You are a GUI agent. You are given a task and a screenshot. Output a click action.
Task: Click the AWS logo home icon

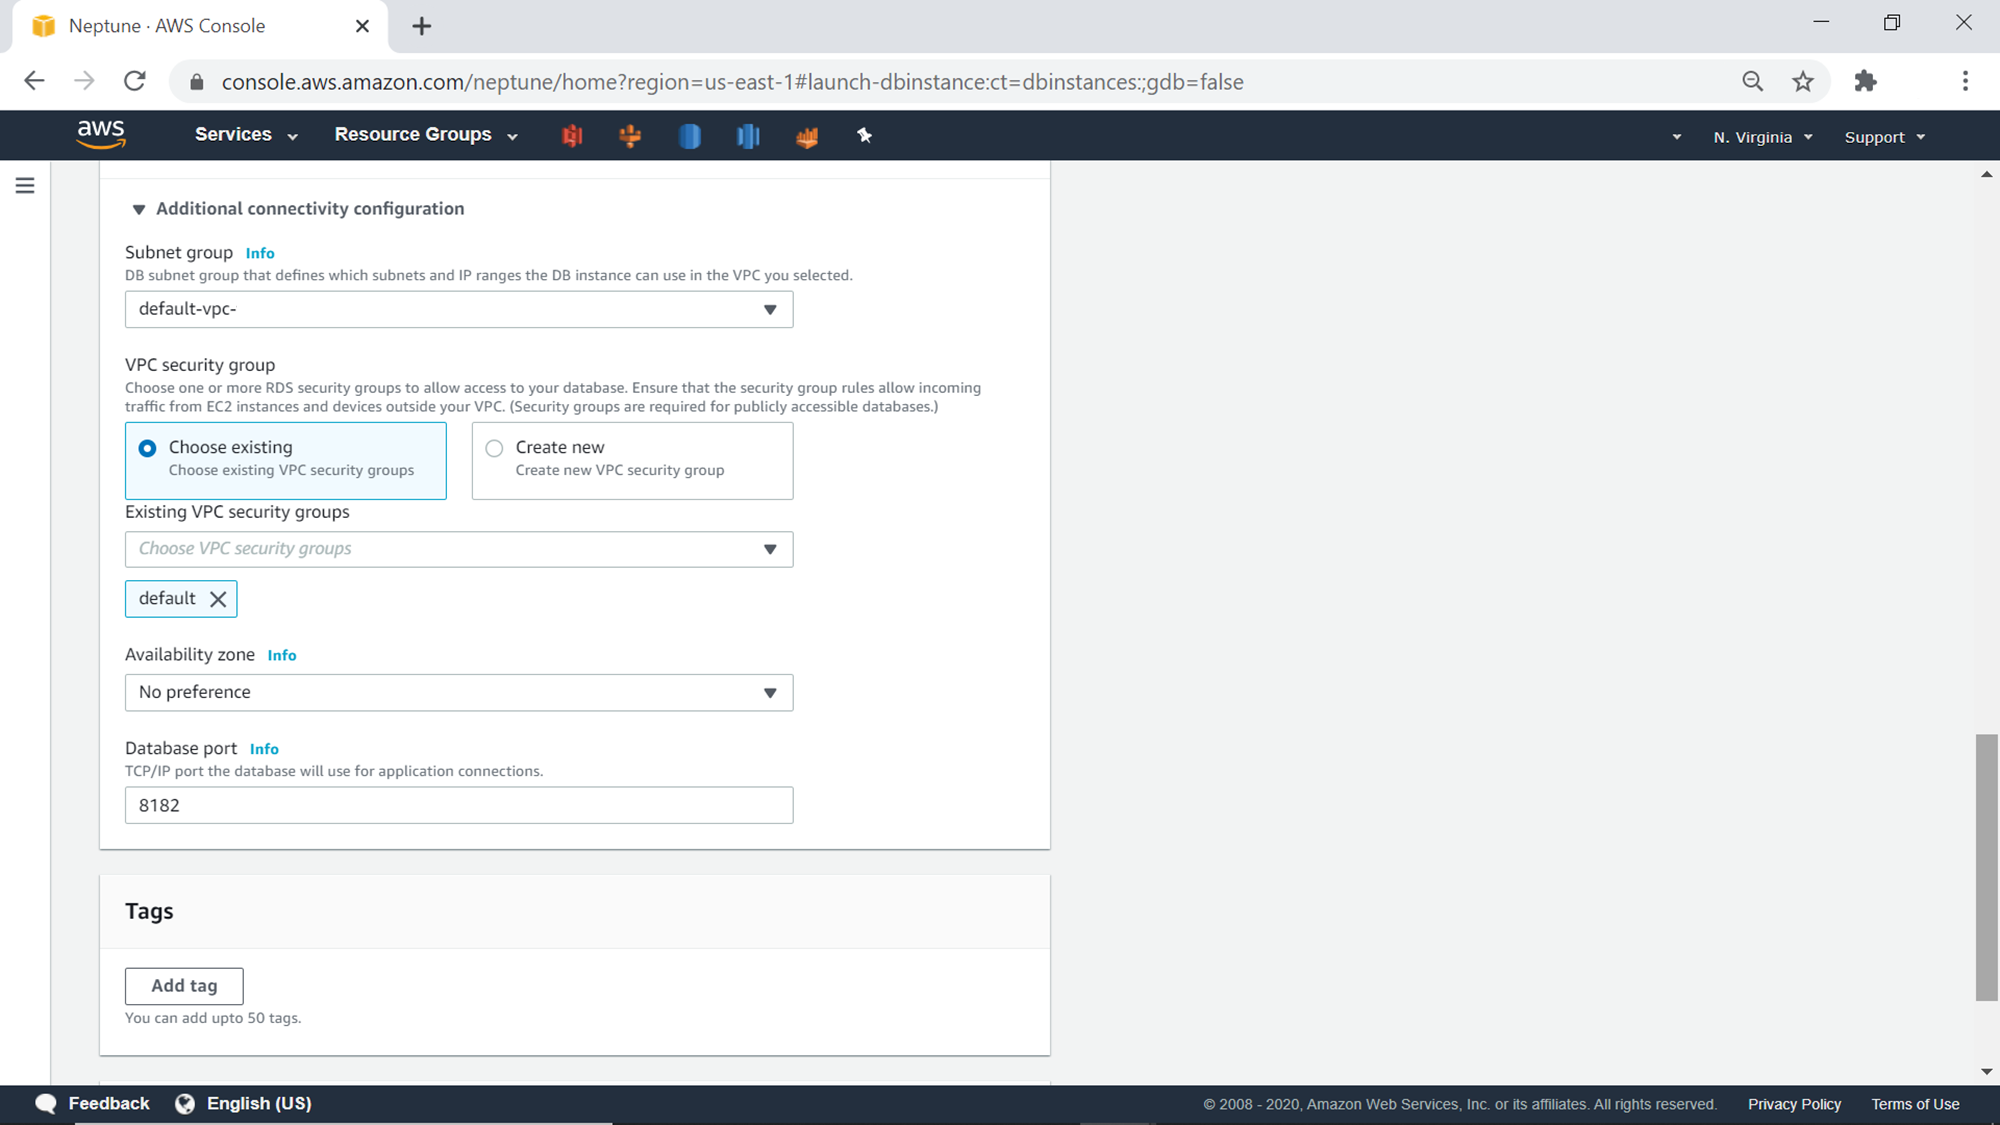pos(101,134)
